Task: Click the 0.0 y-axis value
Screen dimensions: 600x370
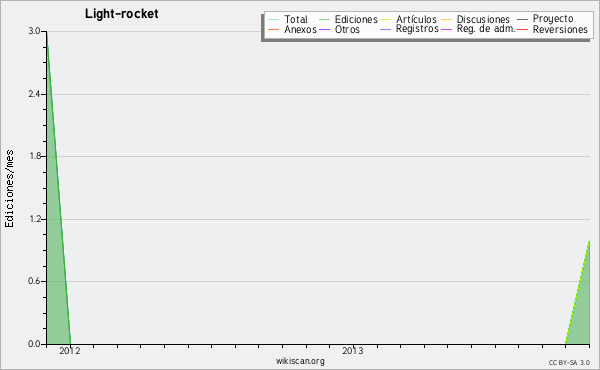Action: click(34, 344)
